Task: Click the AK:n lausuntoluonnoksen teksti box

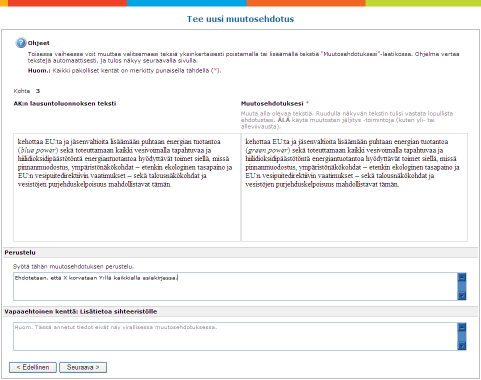Action: 127,187
